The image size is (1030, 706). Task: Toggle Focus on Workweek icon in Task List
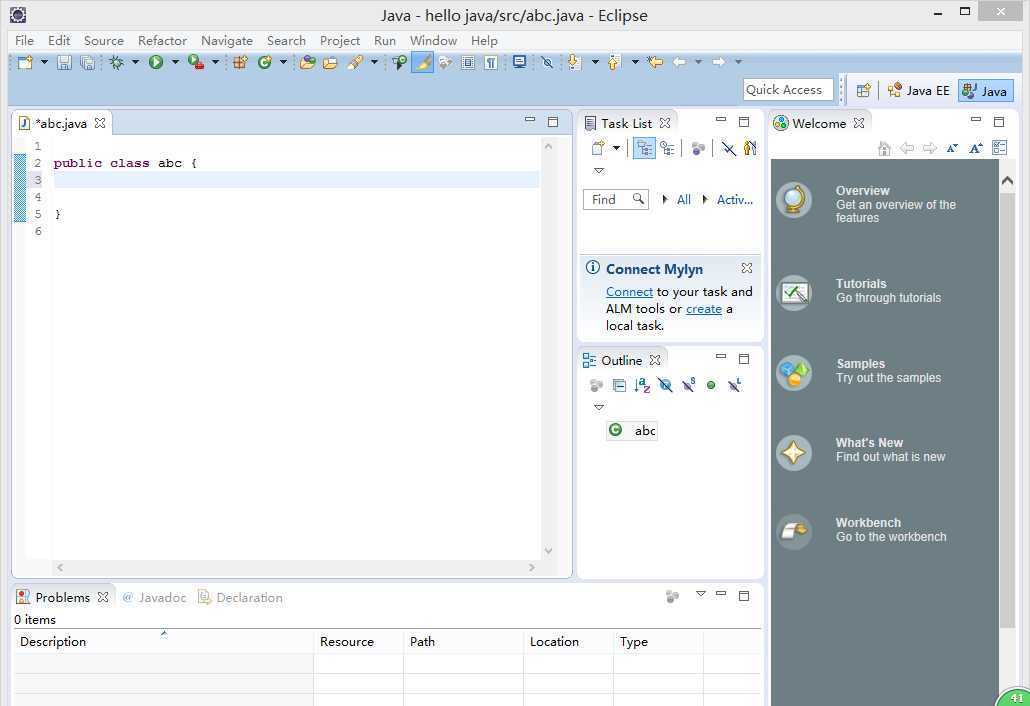[750, 148]
